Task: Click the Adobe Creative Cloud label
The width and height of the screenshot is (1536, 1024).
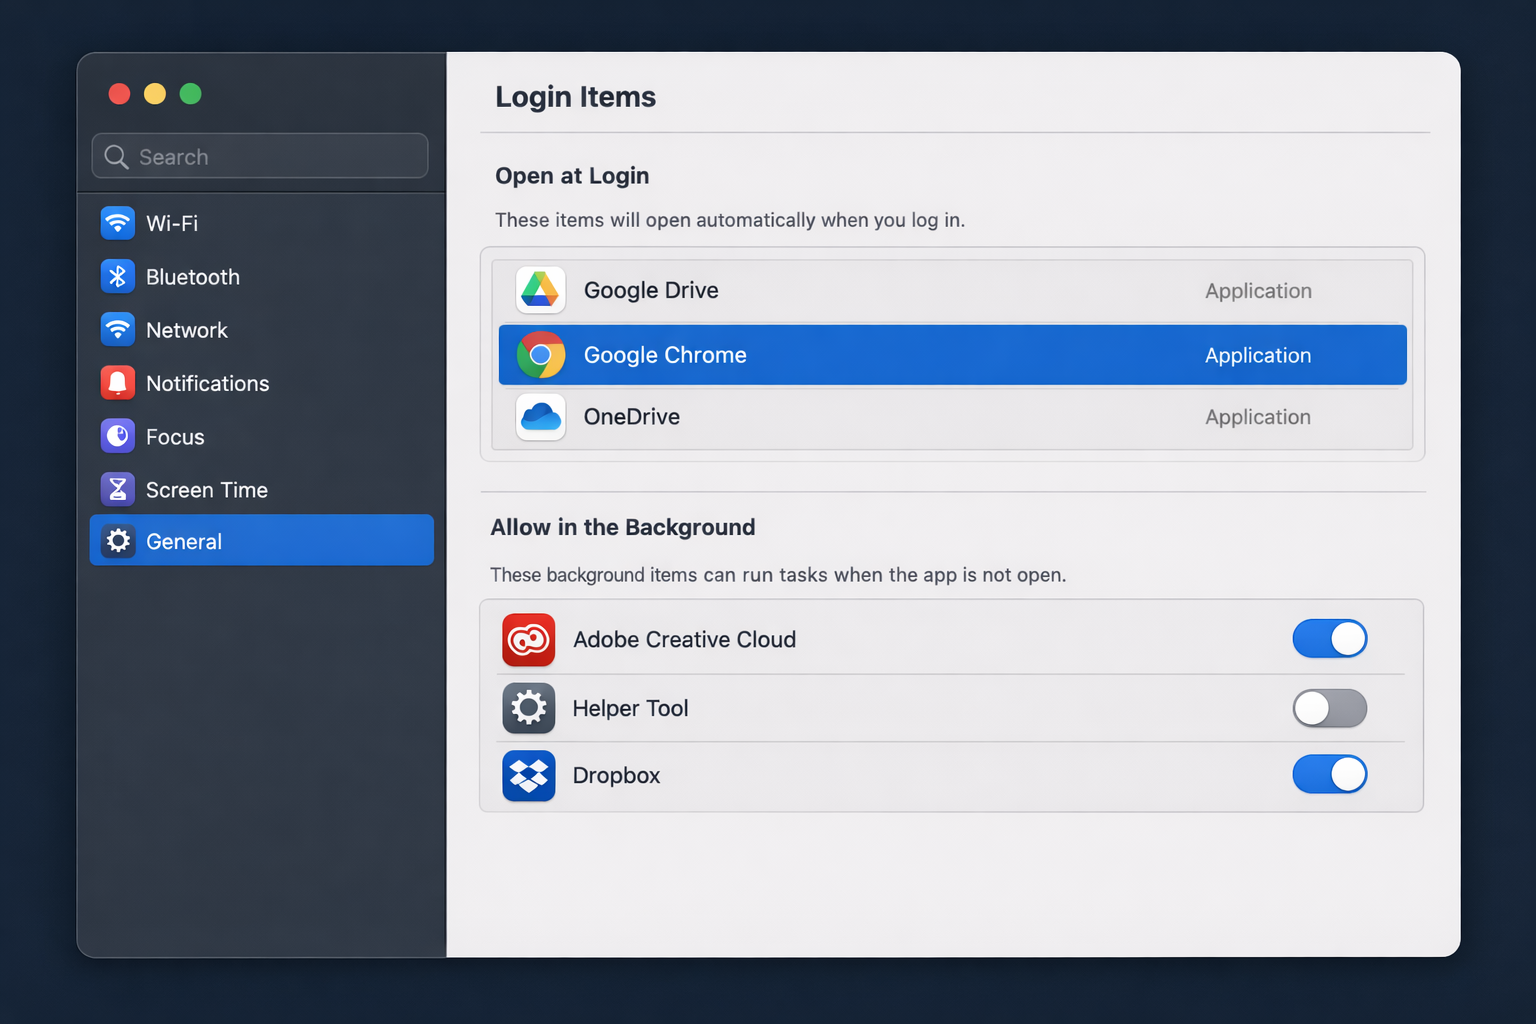Action: tap(684, 639)
